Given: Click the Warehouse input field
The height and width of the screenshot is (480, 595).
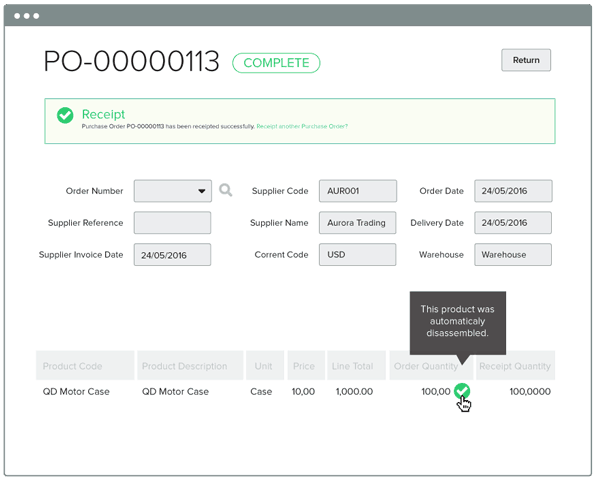Looking at the screenshot, I should pos(513,255).
